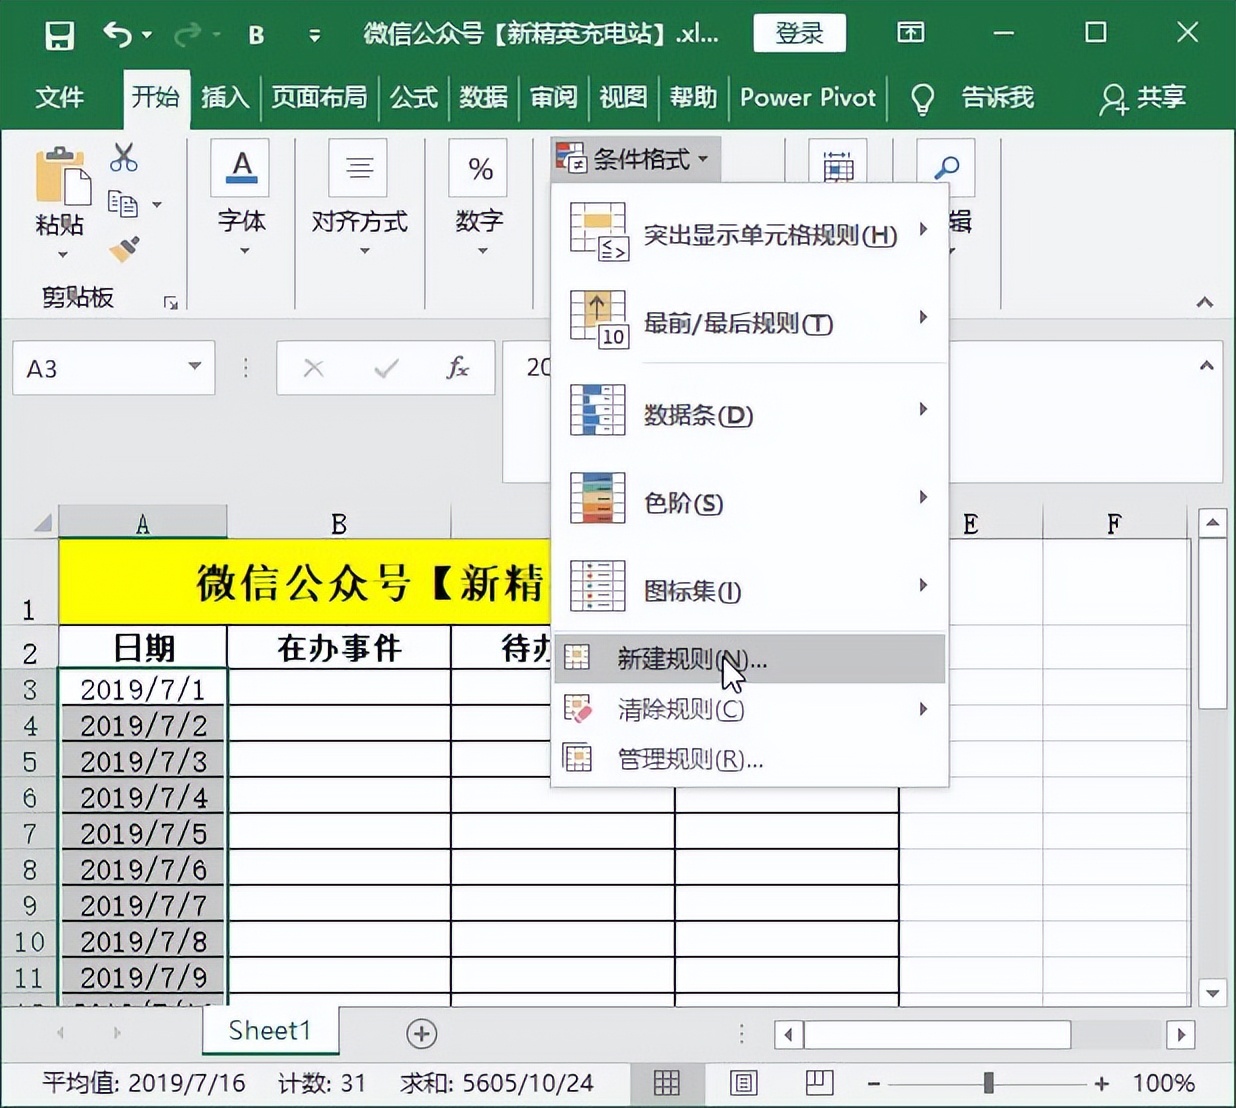Viewport: 1236px width, 1108px height.
Task: Click the formula bar cancel X icon
Action: (314, 368)
